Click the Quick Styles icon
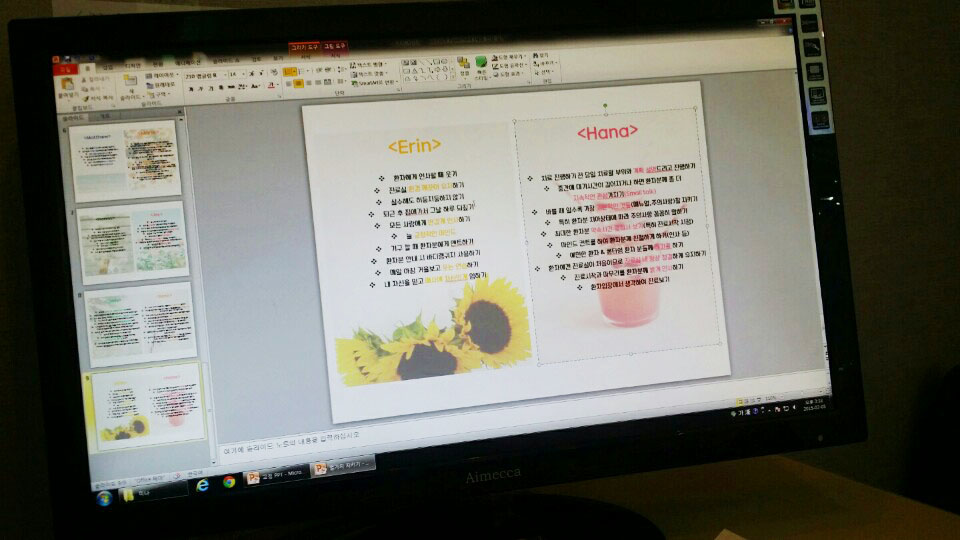 click(x=481, y=66)
